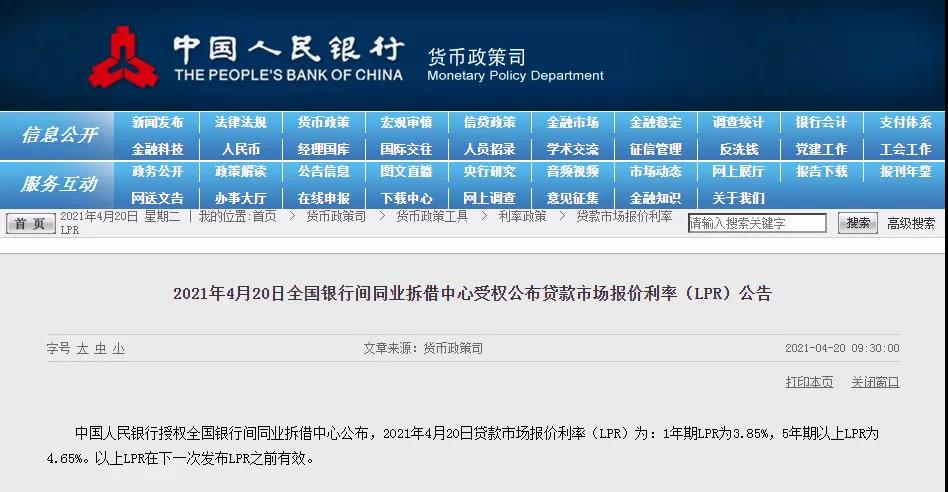Go to 办事大厅 section
948x492 pixels.
241,198
